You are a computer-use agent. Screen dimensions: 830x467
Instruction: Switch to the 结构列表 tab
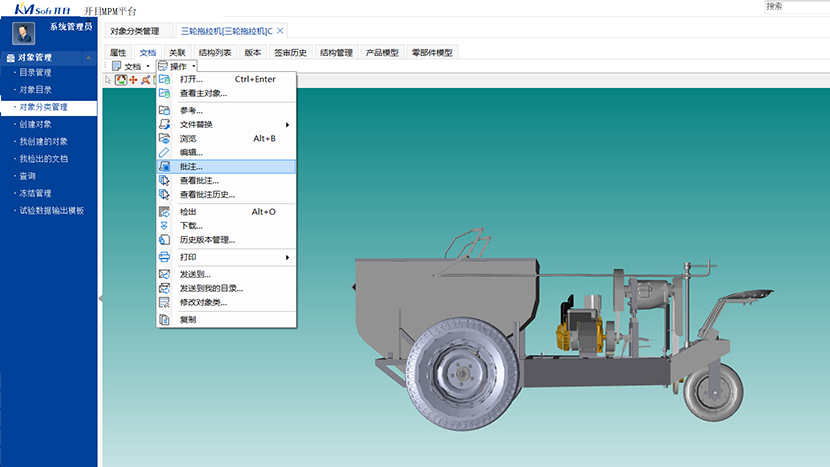click(x=215, y=52)
